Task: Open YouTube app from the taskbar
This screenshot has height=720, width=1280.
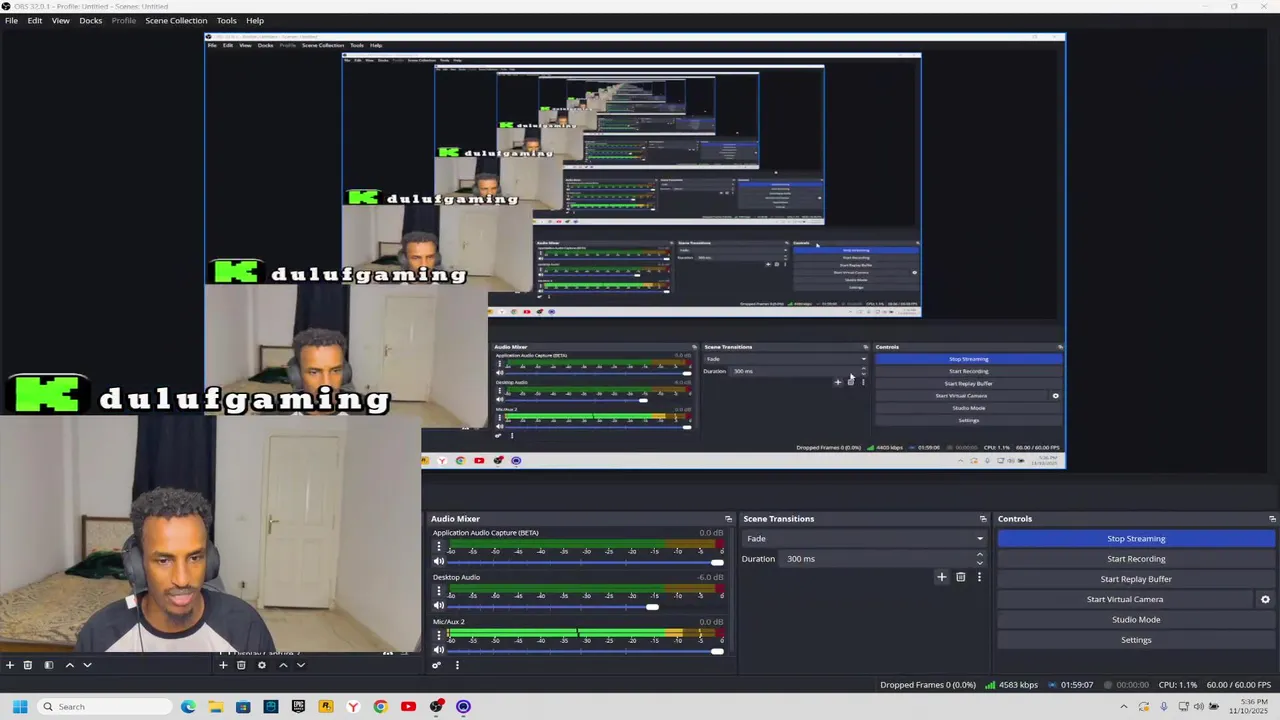Action: coord(408,707)
